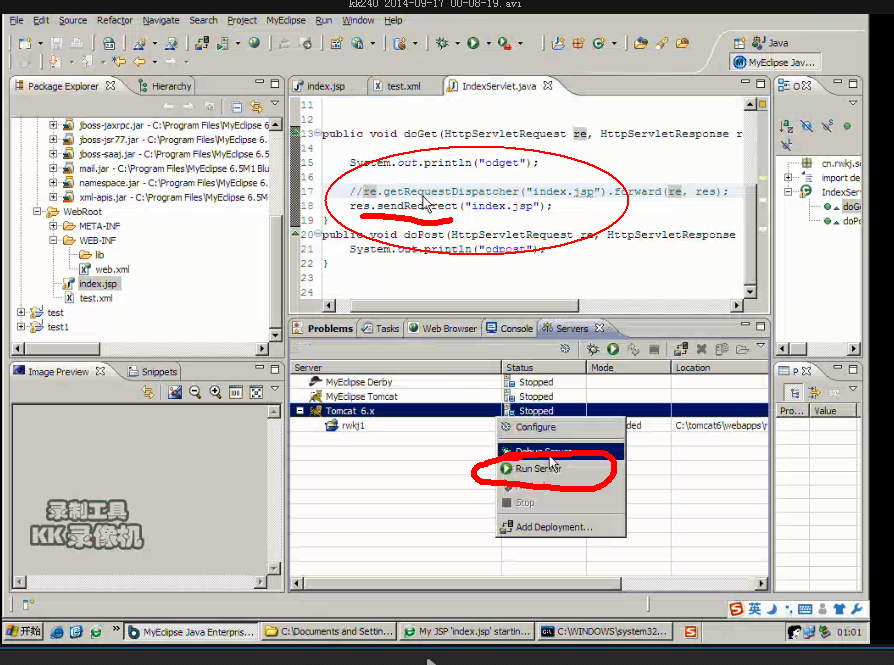Close IndexServlet.java editor tab
This screenshot has height=665, width=894.
(x=548, y=86)
